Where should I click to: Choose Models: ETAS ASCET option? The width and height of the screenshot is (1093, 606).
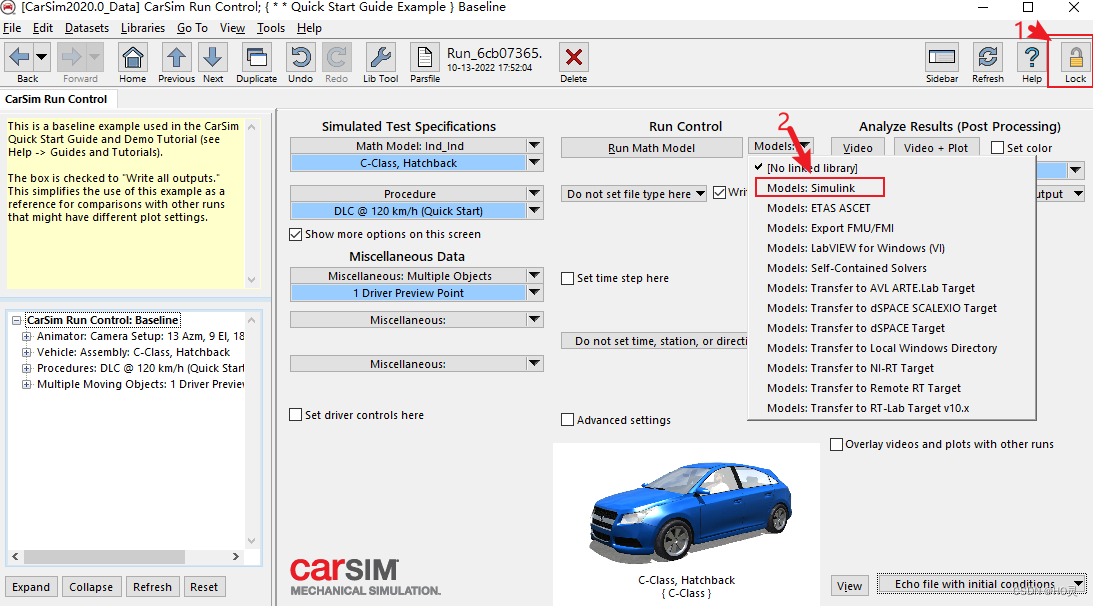818,208
